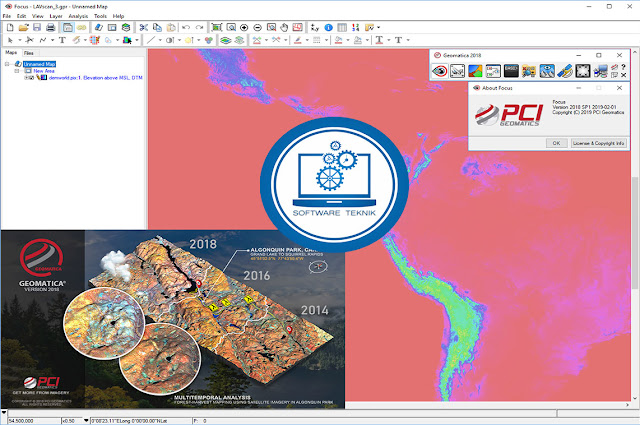Collapse the New Area tree node
The height and width of the screenshot is (425, 640).
[17, 71]
